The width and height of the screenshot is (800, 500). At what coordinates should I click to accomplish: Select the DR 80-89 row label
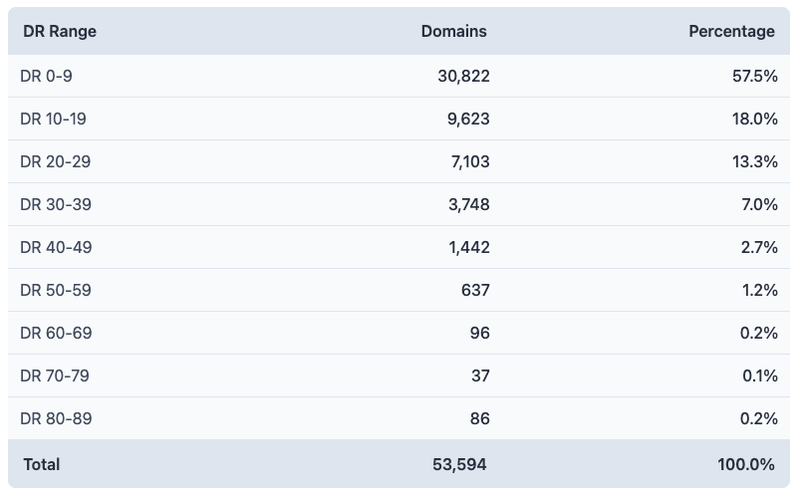pos(56,419)
